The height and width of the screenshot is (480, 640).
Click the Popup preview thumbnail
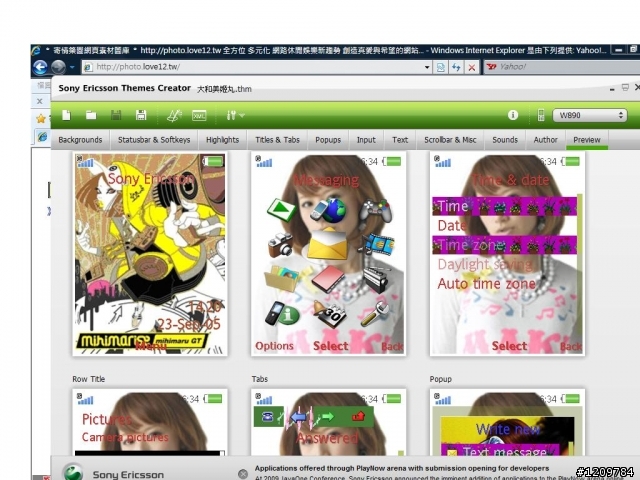(x=507, y=422)
